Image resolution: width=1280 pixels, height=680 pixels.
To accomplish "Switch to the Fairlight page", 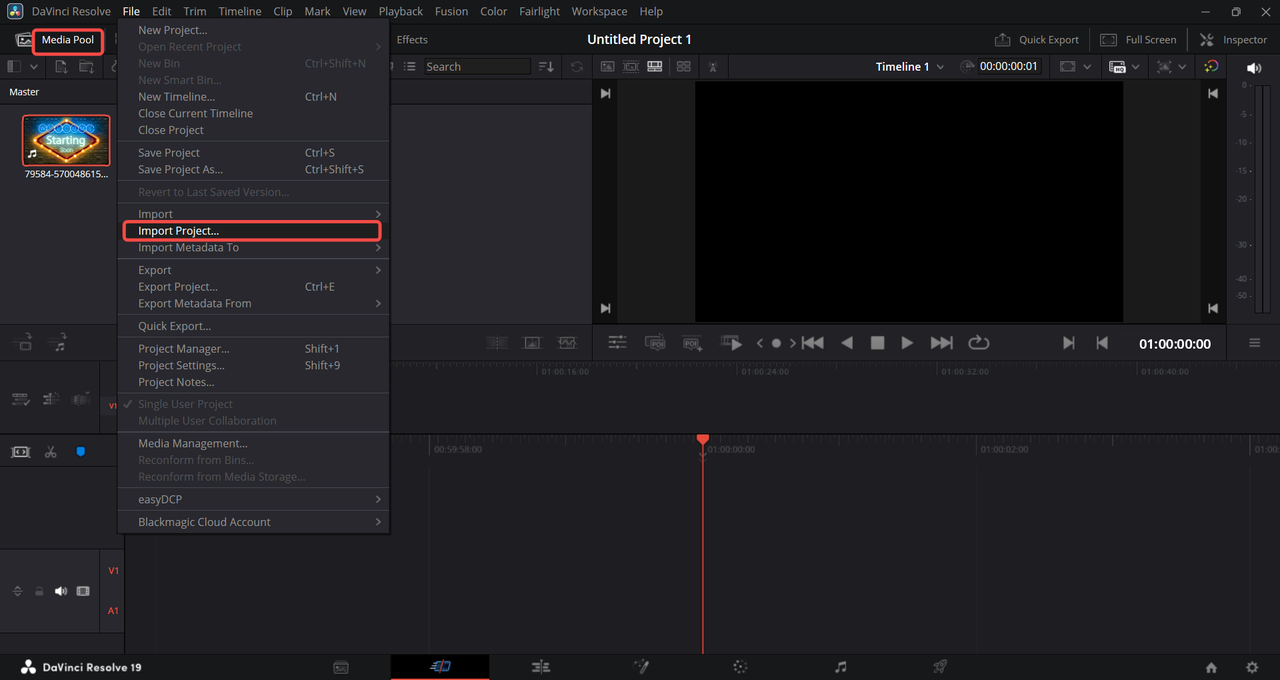I will click(x=841, y=667).
